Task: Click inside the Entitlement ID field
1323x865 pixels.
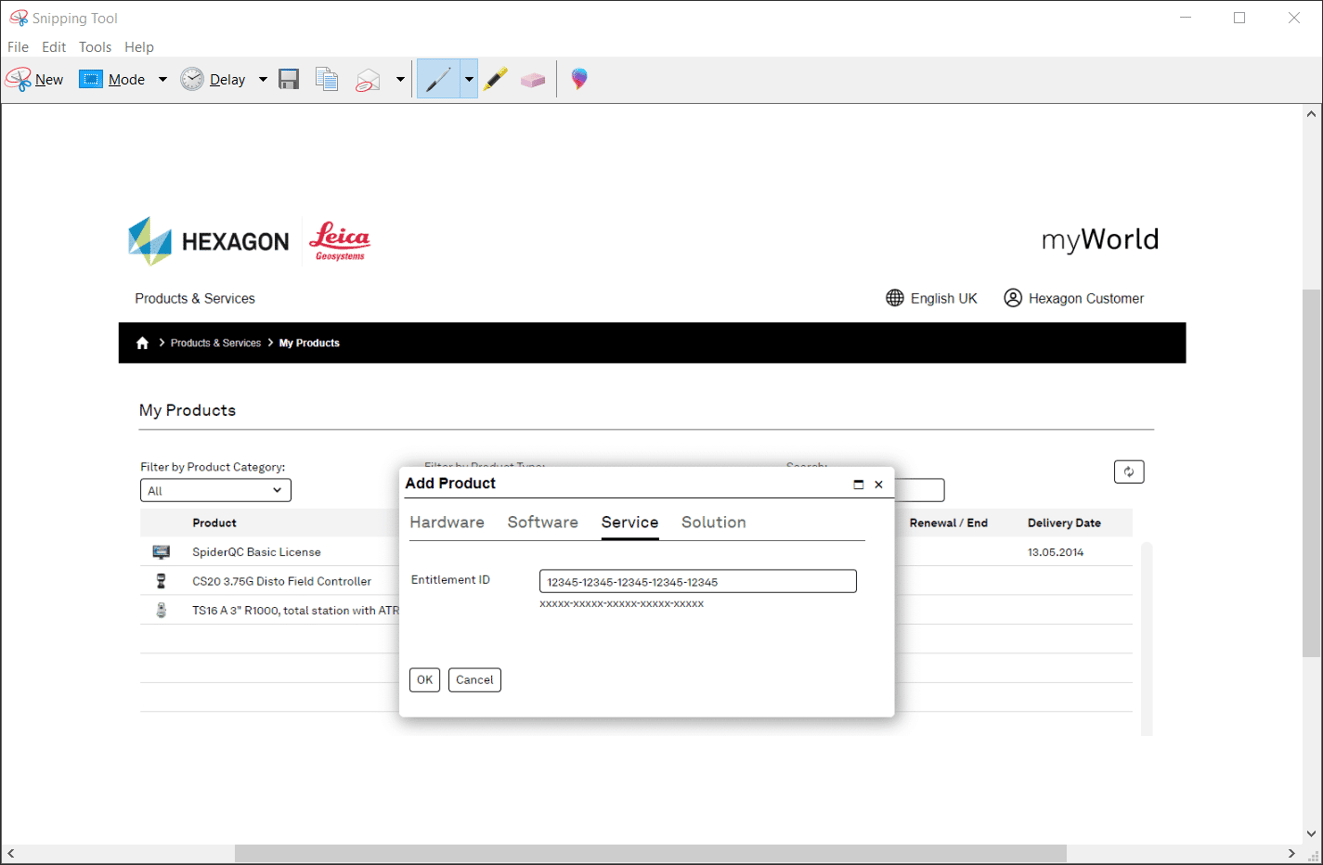Action: click(x=697, y=581)
